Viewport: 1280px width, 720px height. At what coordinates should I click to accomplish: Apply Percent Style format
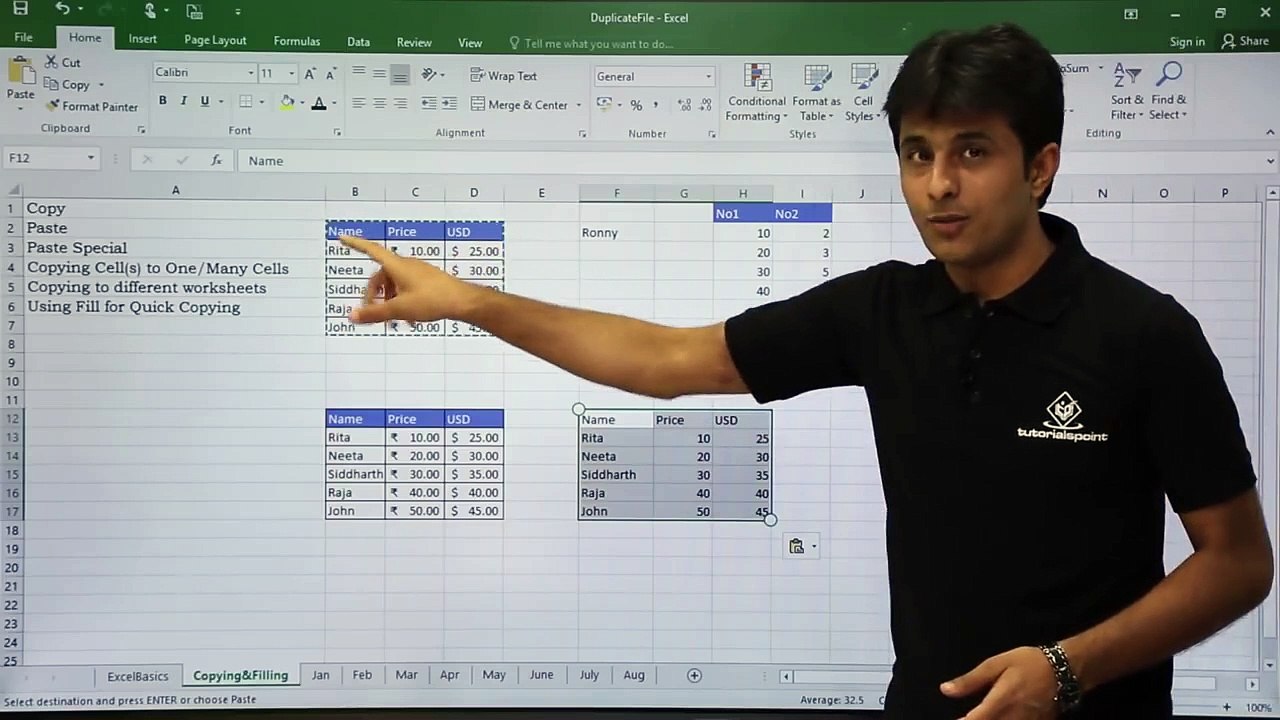[636, 105]
